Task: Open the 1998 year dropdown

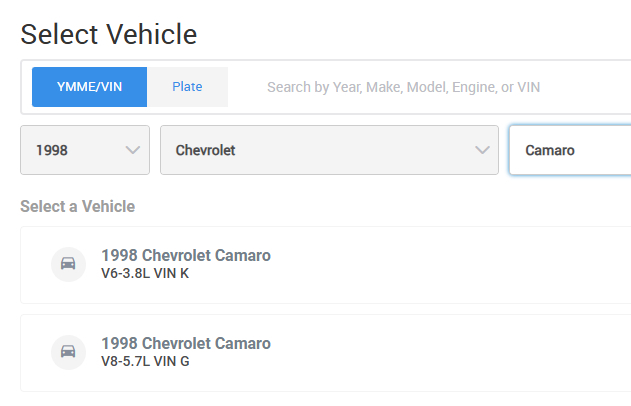Action: click(x=85, y=150)
